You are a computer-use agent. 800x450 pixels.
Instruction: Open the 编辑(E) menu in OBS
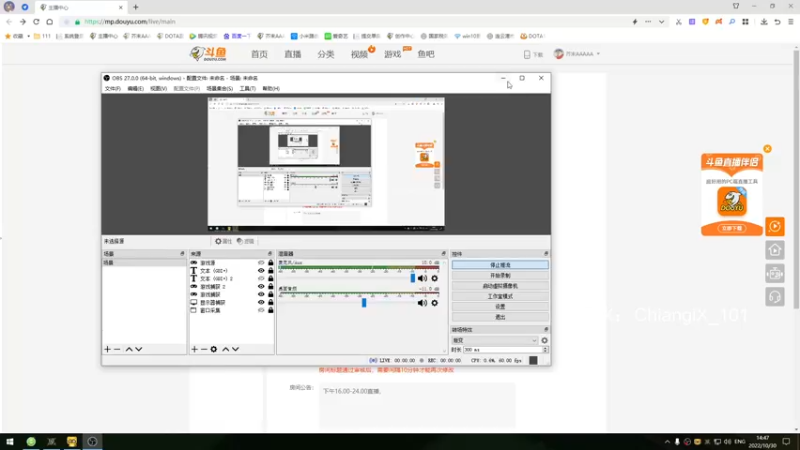(x=135, y=89)
